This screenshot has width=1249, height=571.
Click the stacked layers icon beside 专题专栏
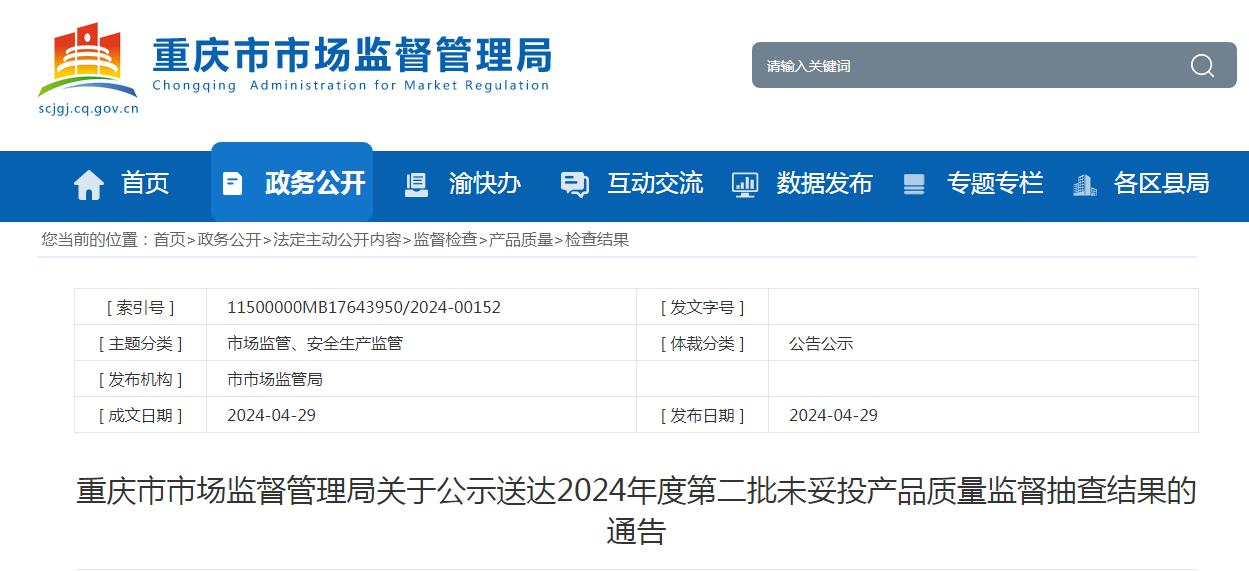(x=914, y=184)
